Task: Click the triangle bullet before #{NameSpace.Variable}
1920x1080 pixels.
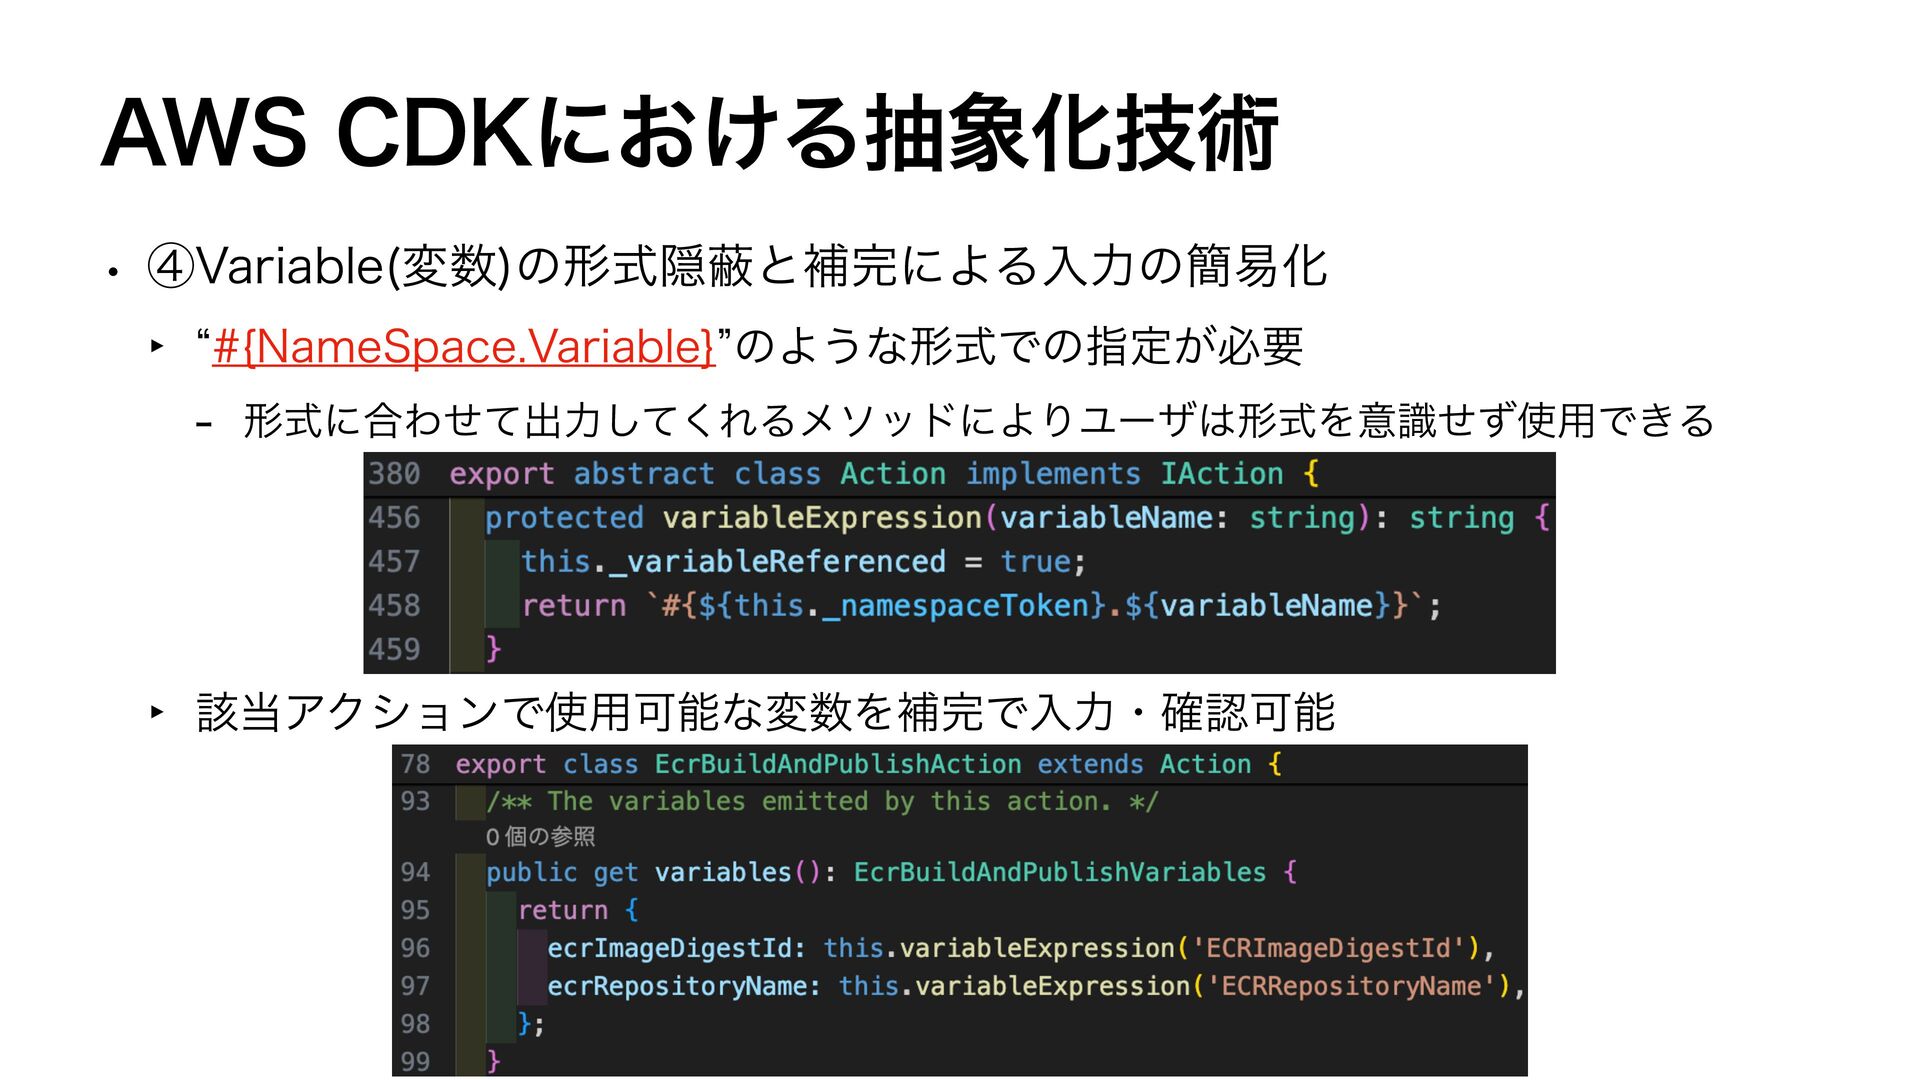Action: 157,346
